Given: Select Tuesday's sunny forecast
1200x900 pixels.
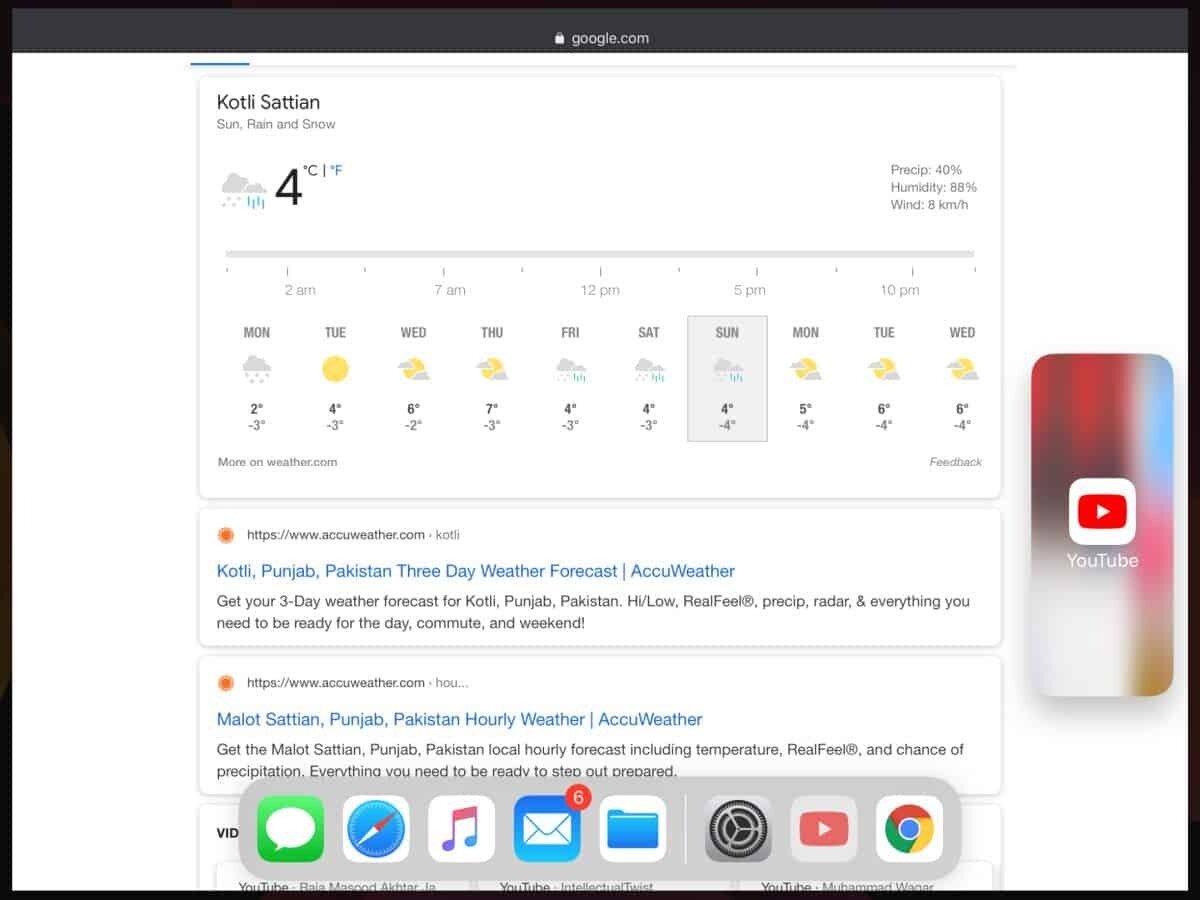Looking at the screenshot, I should [x=335, y=378].
